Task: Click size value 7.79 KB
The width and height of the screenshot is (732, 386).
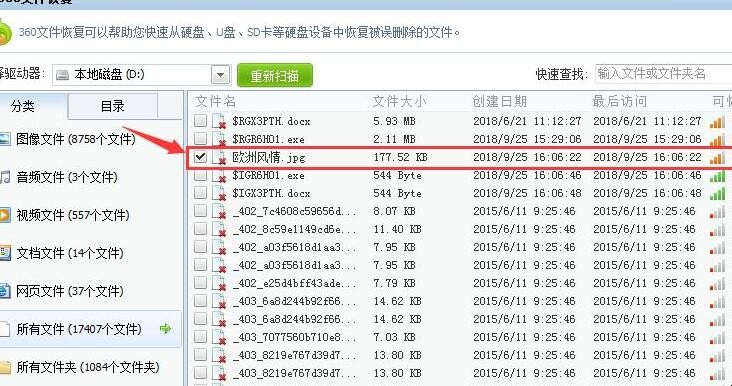Action: (x=394, y=283)
